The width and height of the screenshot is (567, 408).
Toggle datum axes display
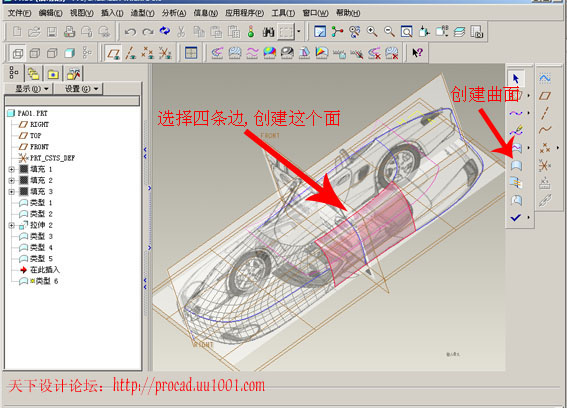(x=131, y=54)
